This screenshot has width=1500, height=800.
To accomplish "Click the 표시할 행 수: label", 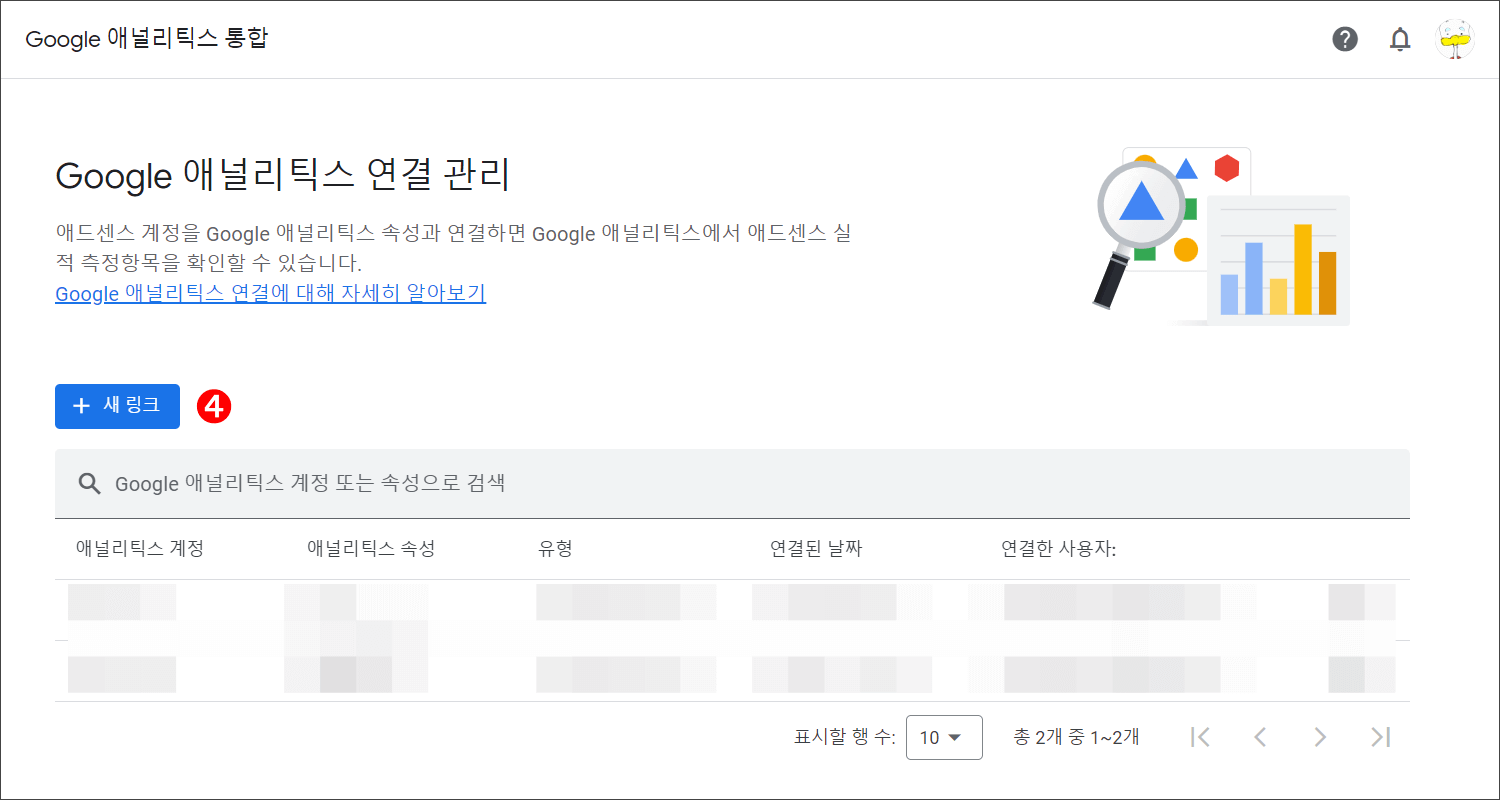I will tap(844, 738).
